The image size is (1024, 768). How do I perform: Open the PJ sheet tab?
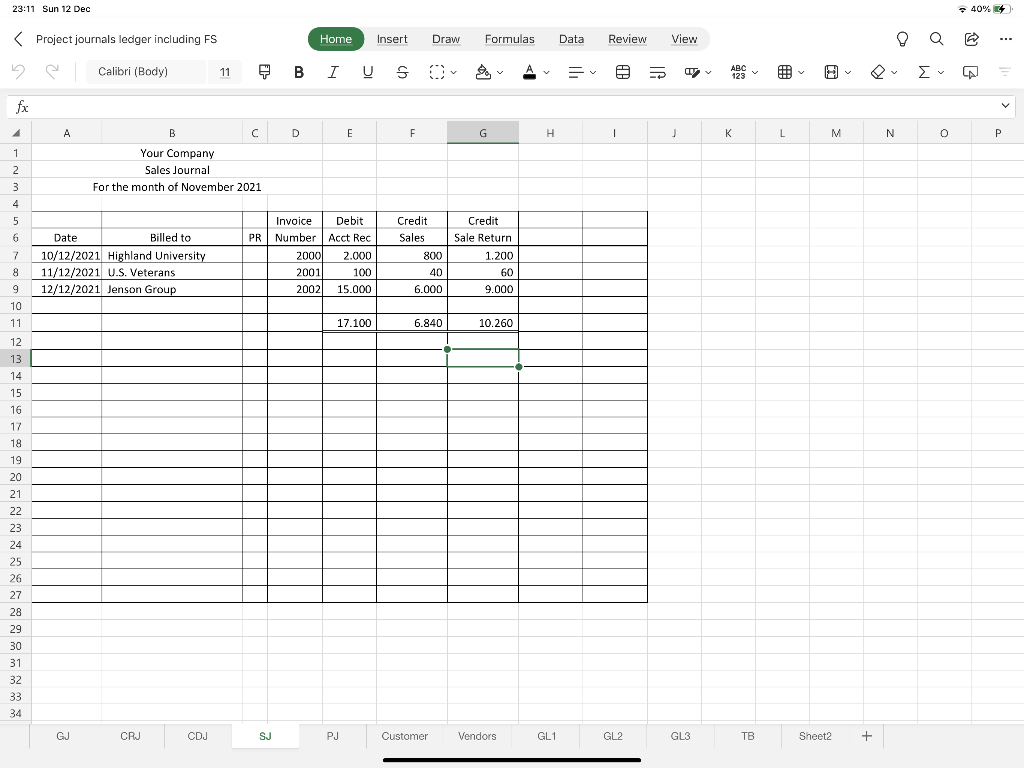coord(332,736)
